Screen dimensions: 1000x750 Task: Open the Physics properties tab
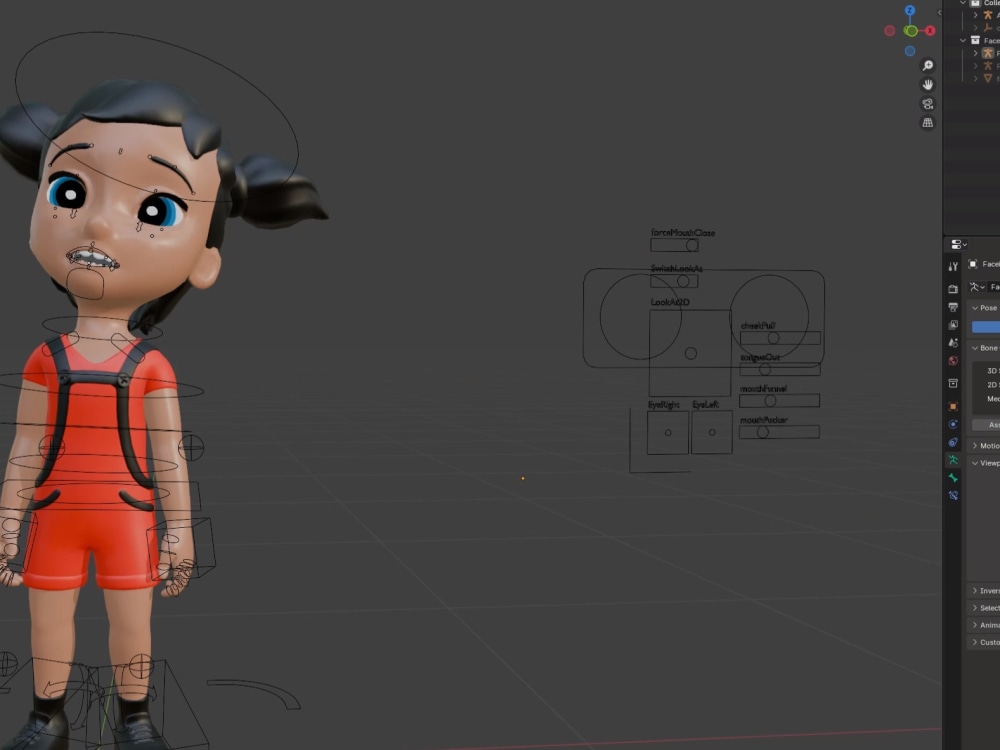(x=953, y=424)
